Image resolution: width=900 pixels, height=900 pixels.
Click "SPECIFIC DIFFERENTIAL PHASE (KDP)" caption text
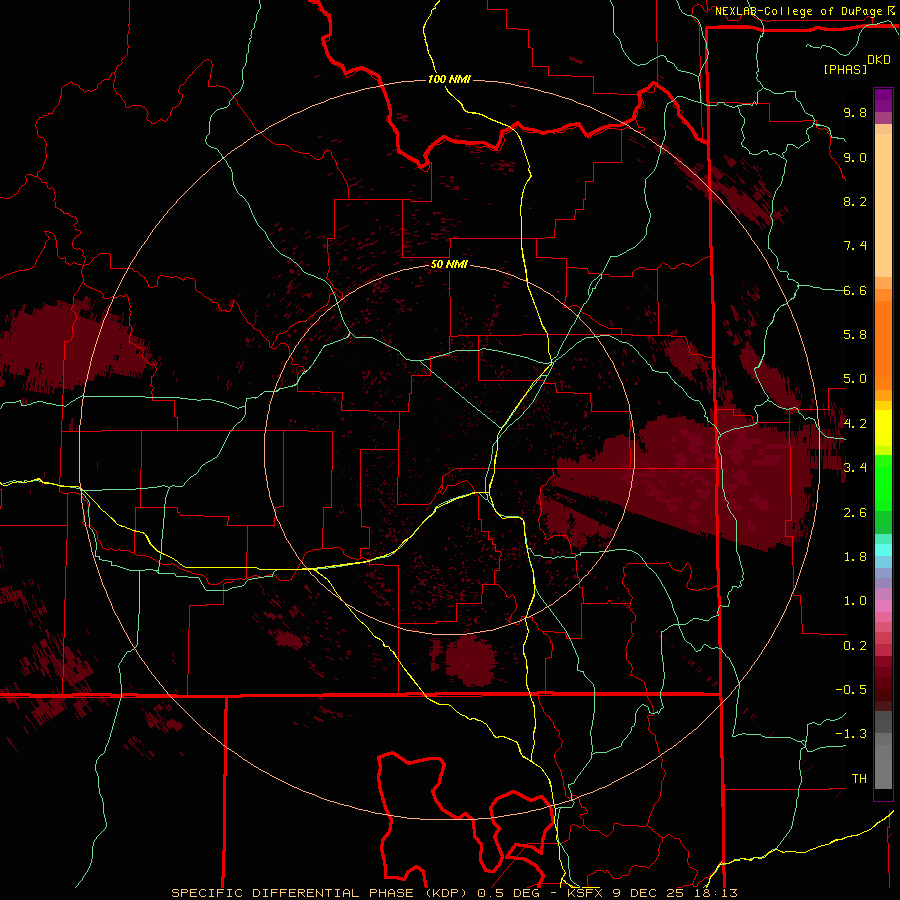click(x=321, y=893)
